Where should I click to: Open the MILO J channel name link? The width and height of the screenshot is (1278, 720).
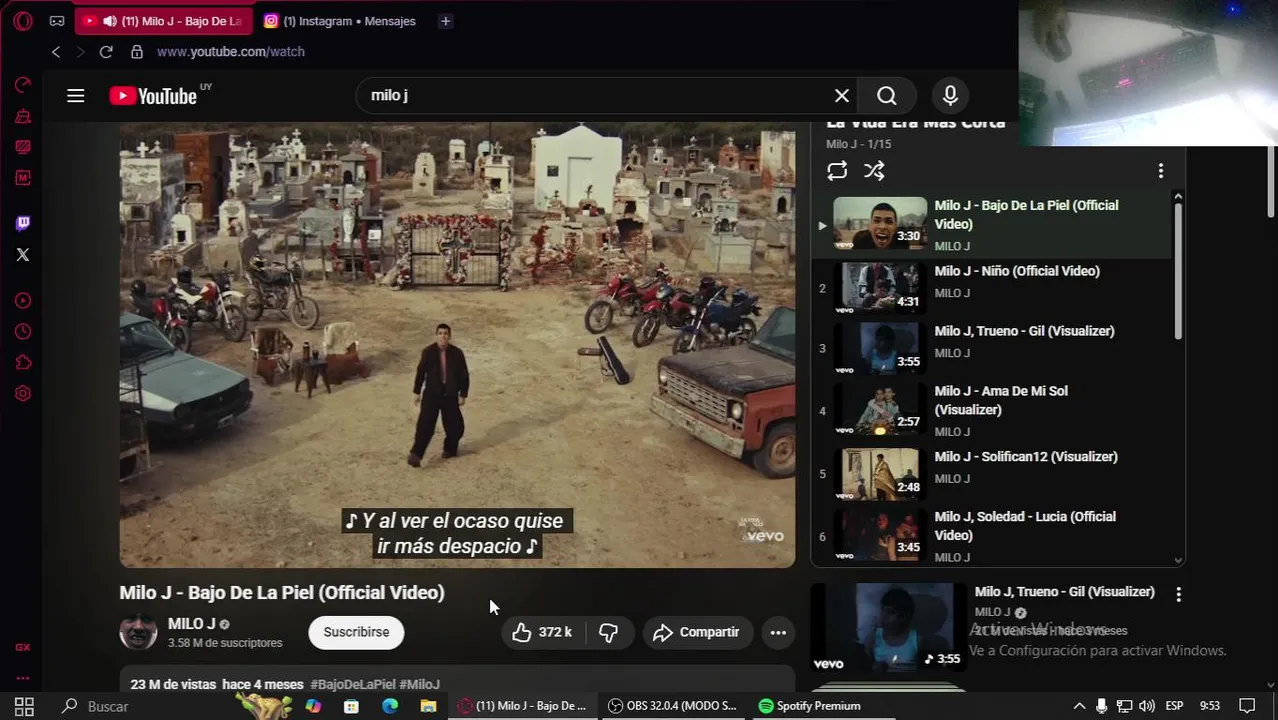[x=192, y=624]
